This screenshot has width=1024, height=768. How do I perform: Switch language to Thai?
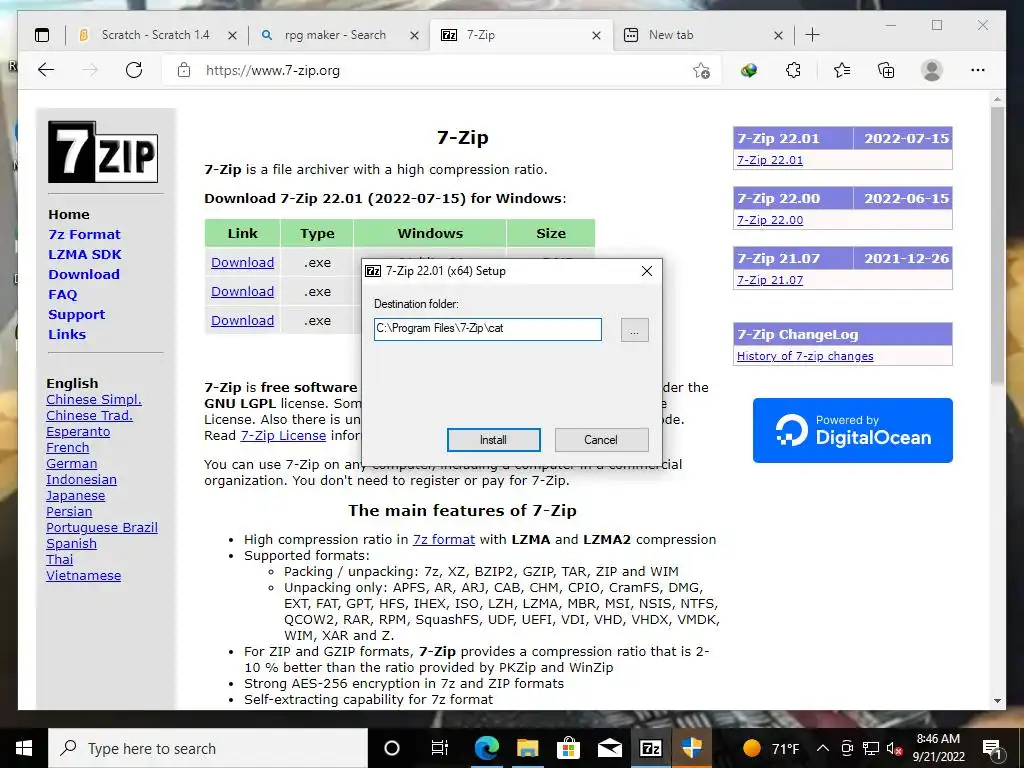click(x=59, y=560)
